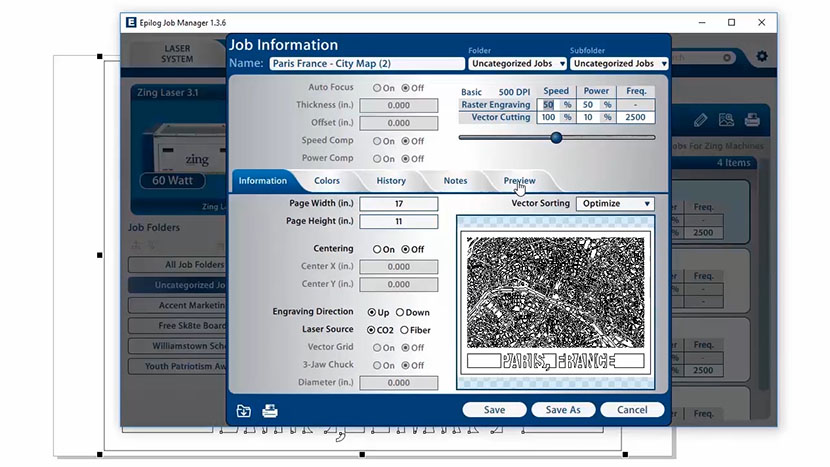Image resolution: width=830 pixels, height=467 pixels.
Task: Click the pencil edit icon
Action: [x=700, y=120]
